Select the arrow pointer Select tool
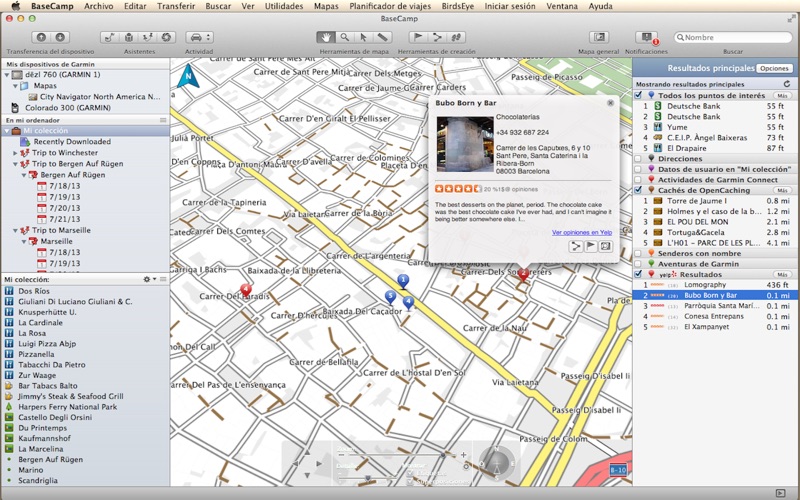The height and width of the screenshot is (500, 800). coord(363,37)
